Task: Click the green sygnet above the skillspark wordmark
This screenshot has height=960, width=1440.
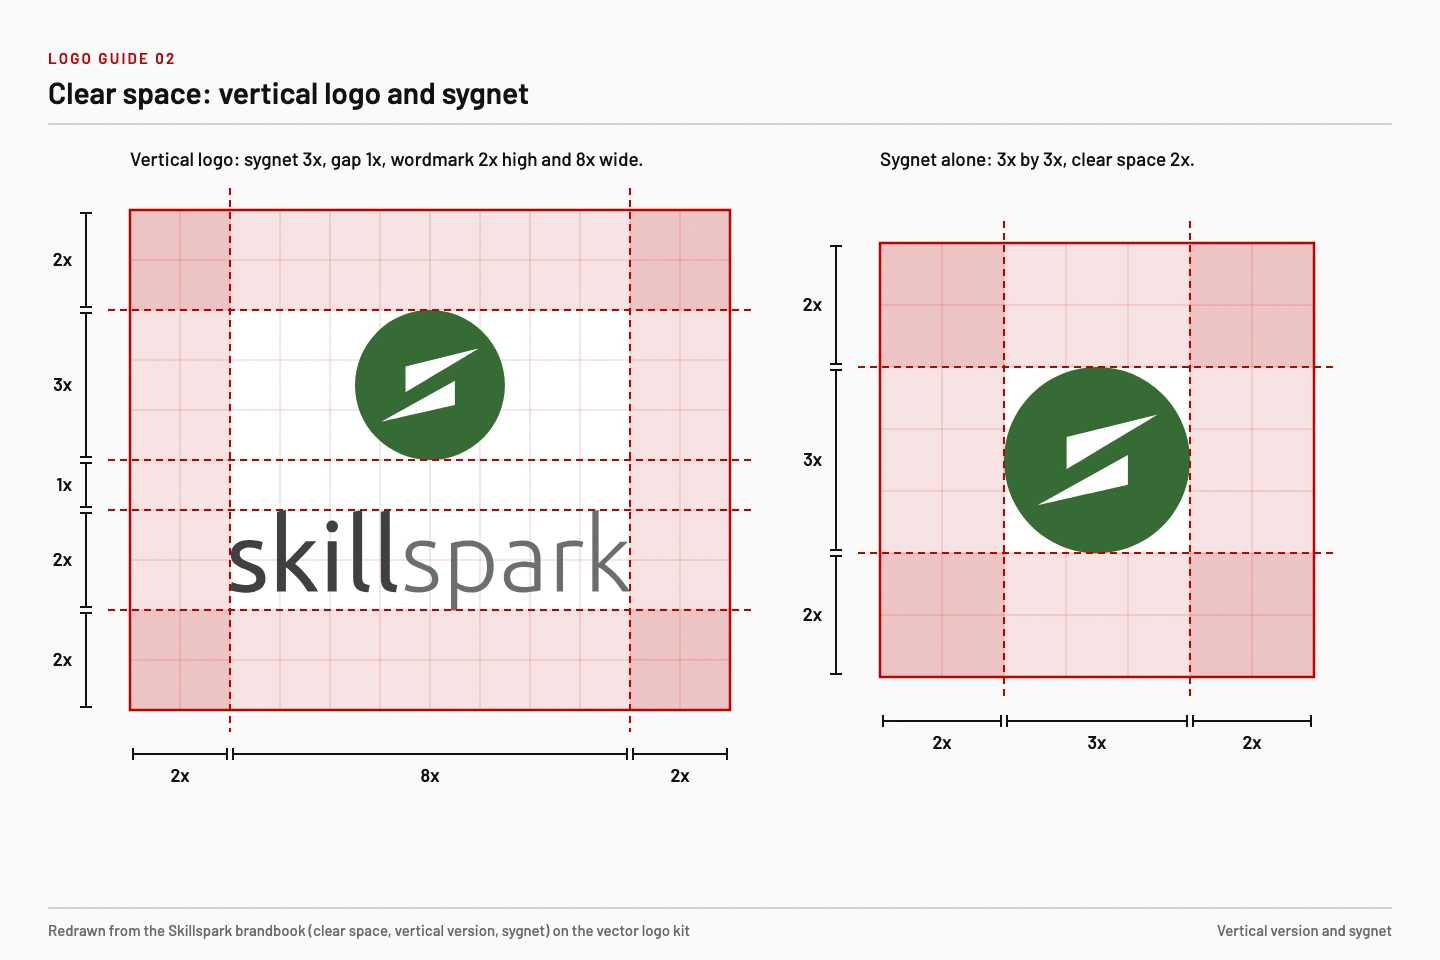Action: (x=430, y=385)
